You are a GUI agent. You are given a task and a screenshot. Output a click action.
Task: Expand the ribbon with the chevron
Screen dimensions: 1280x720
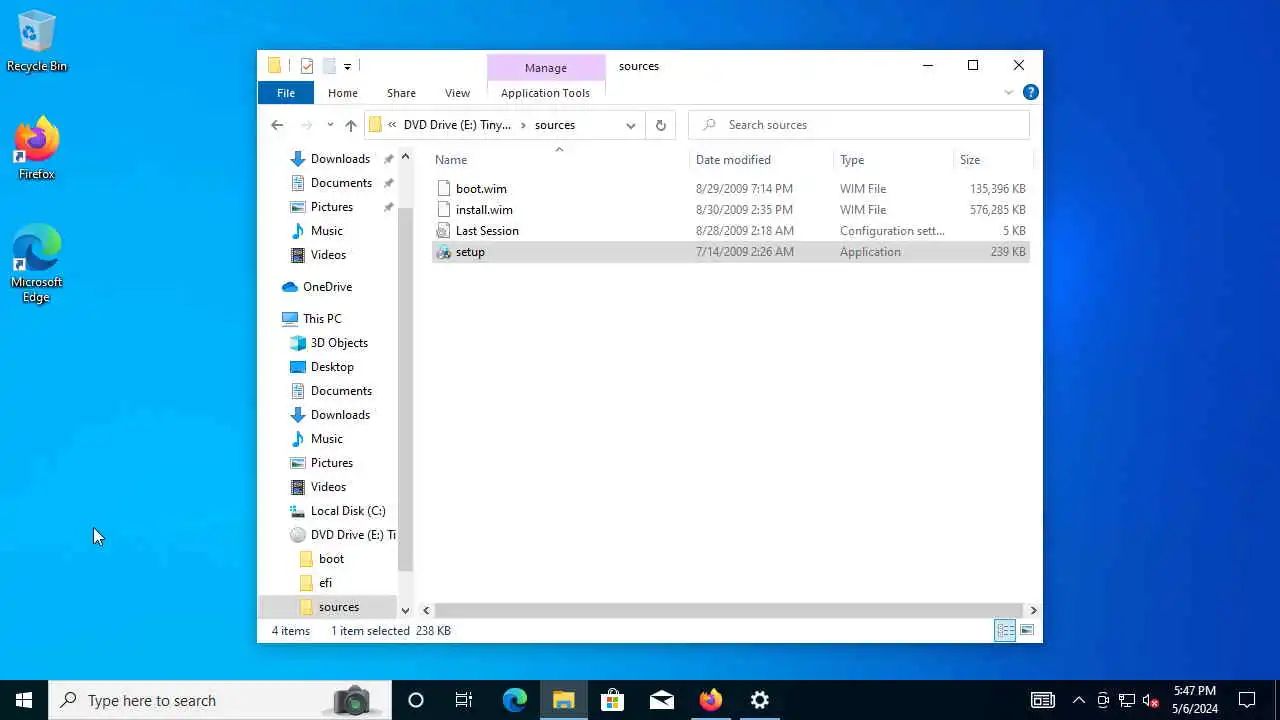[x=1008, y=93]
